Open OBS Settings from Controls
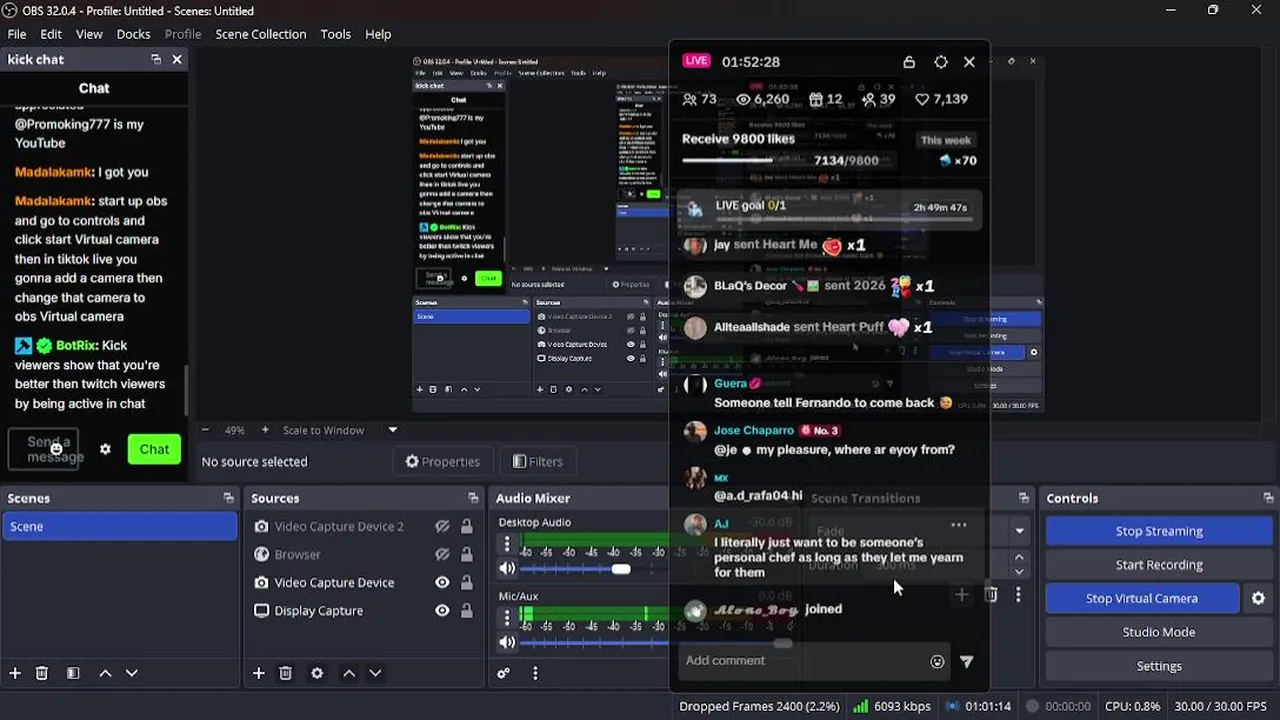This screenshot has width=1280, height=720. coord(1159,666)
